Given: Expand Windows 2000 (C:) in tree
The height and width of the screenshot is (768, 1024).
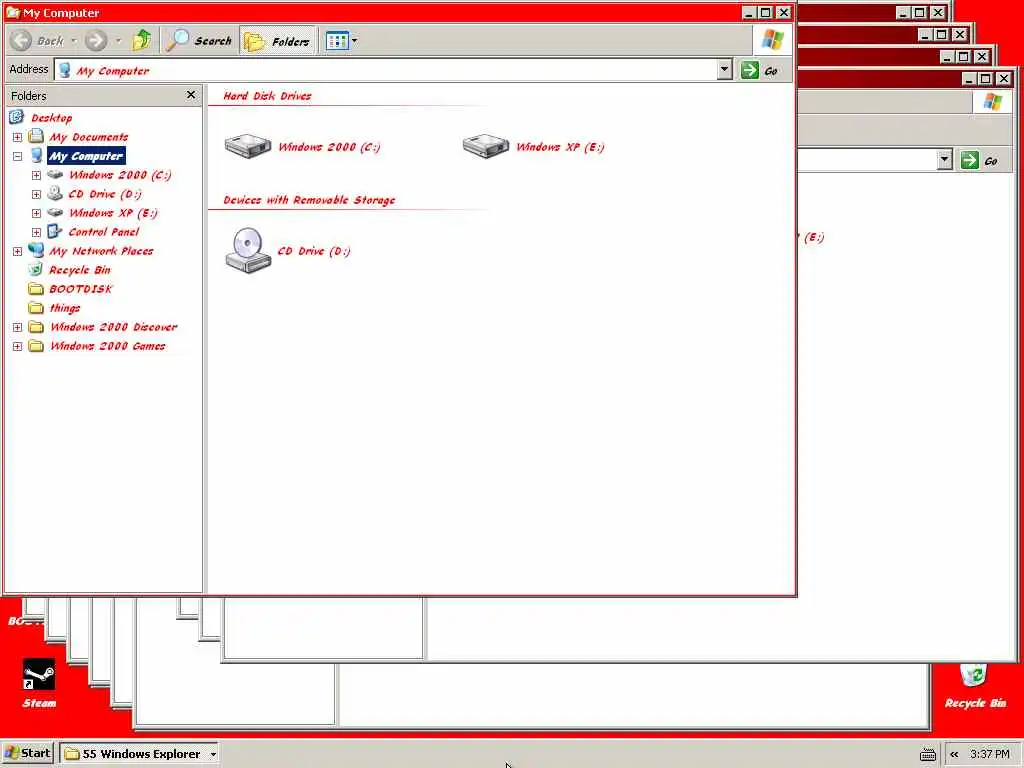Looking at the screenshot, I should pyautogui.click(x=37, y=175).
